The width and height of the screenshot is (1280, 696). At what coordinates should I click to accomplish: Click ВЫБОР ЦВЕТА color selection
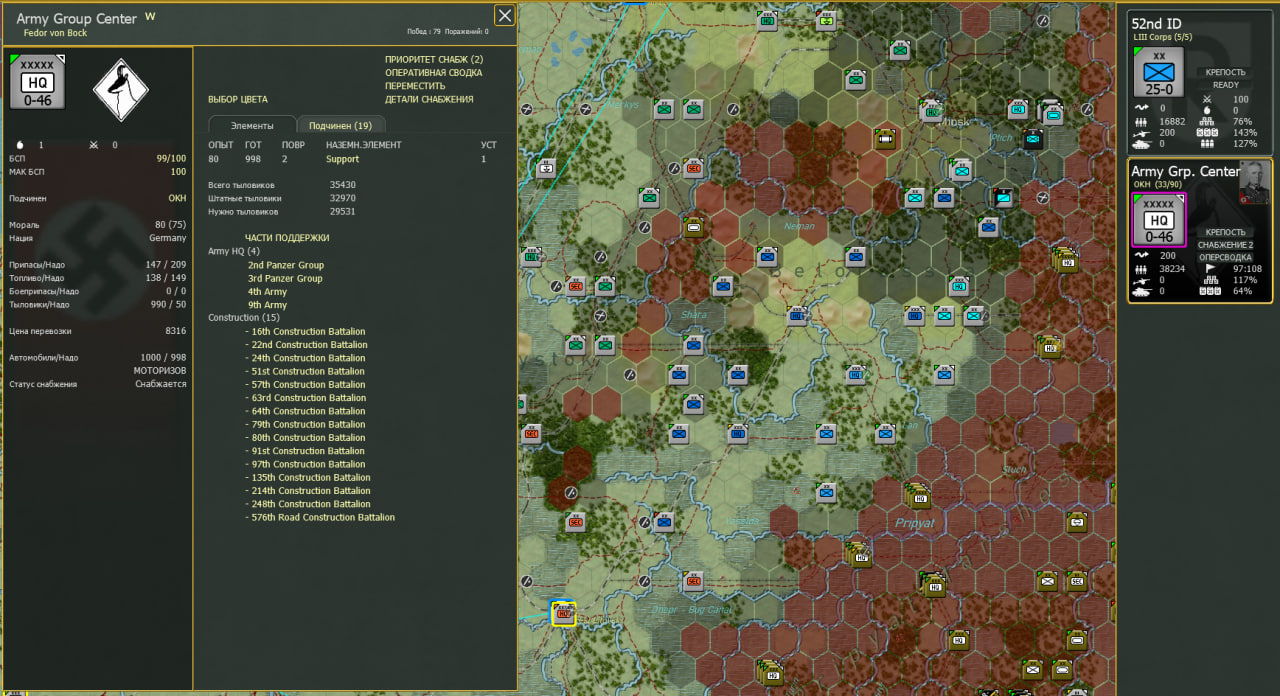tap(237, 99)
